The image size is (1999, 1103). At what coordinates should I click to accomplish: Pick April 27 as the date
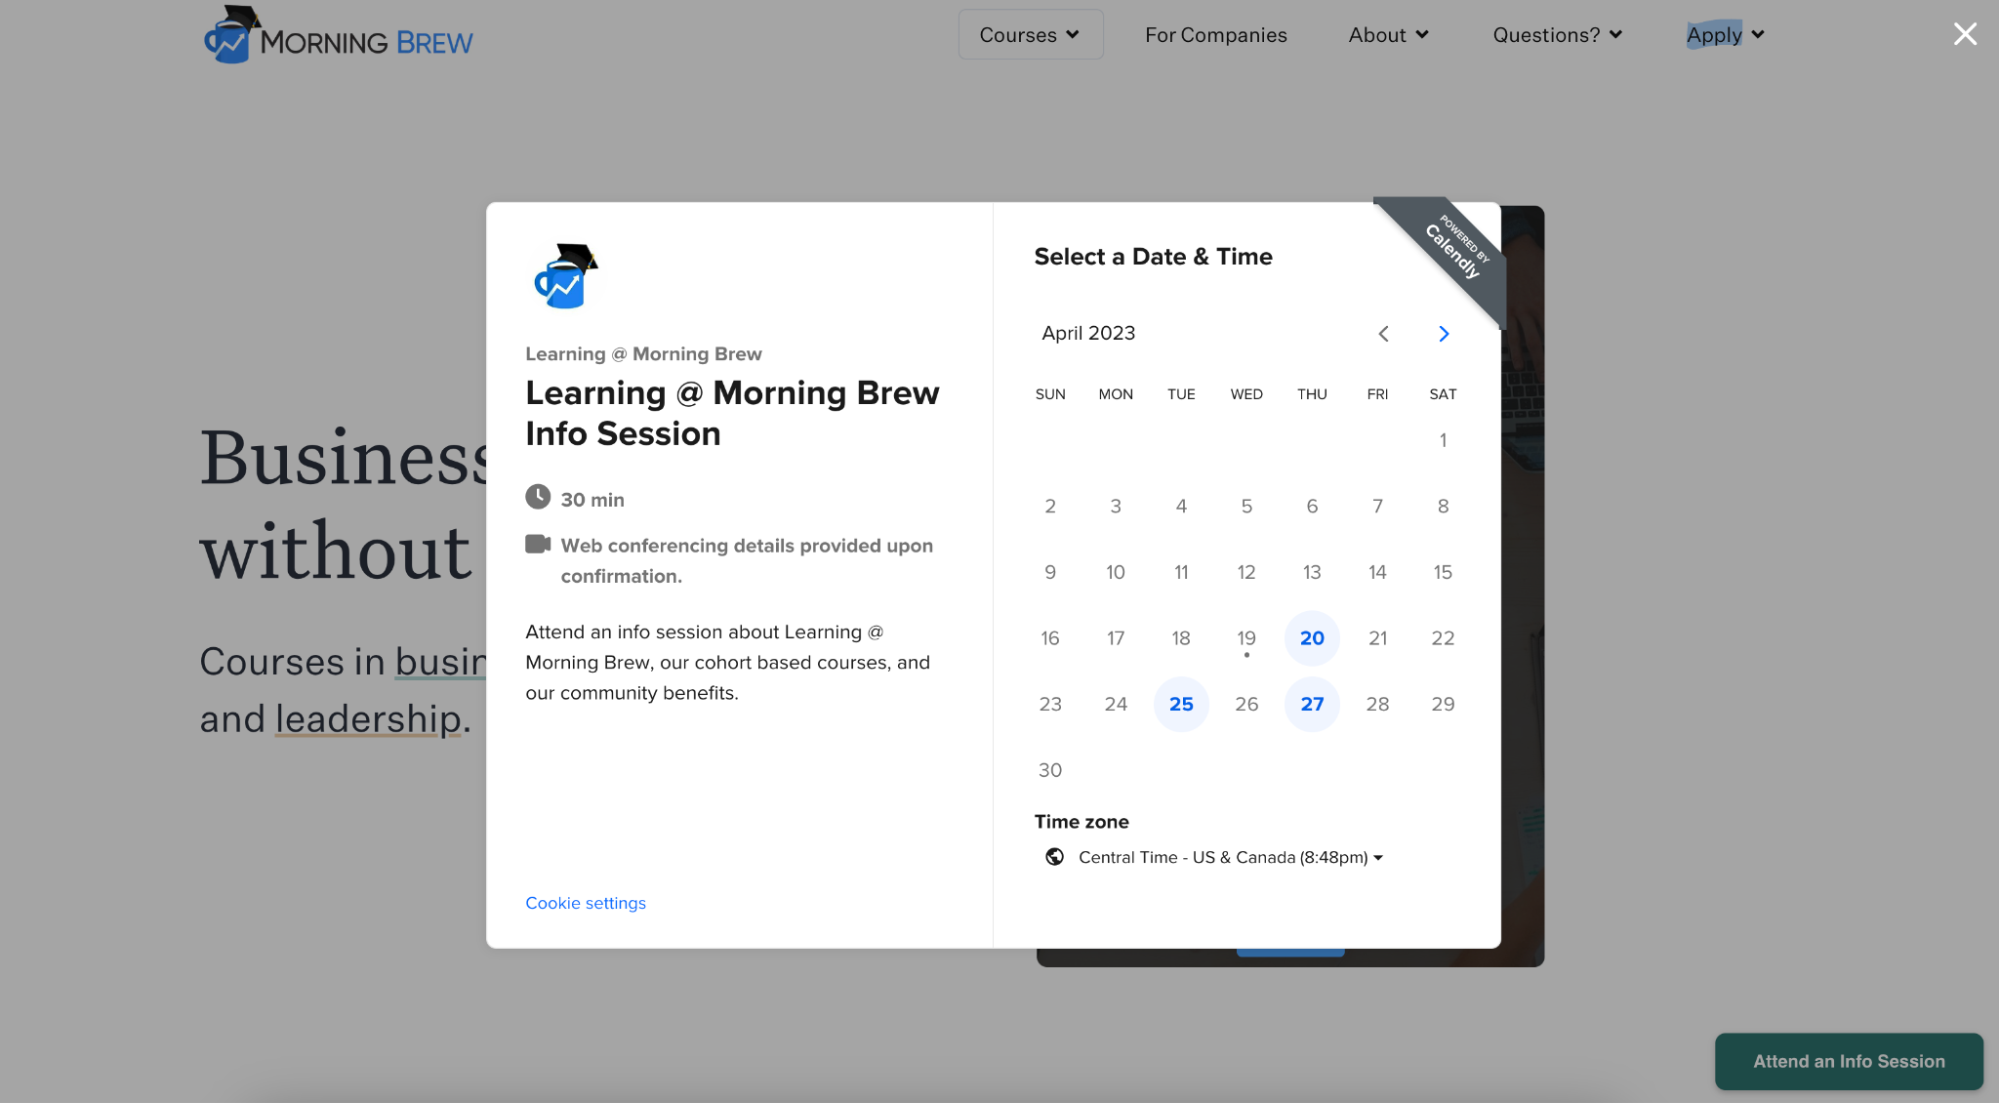coord(1311,704)
